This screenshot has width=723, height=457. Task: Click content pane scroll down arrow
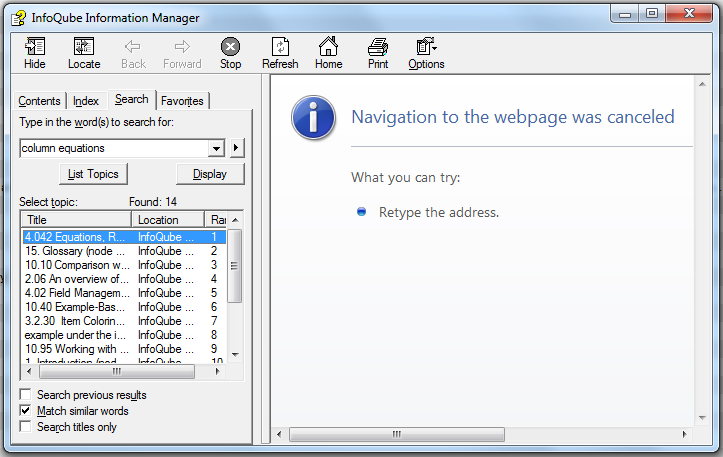(x=702, y=418)
